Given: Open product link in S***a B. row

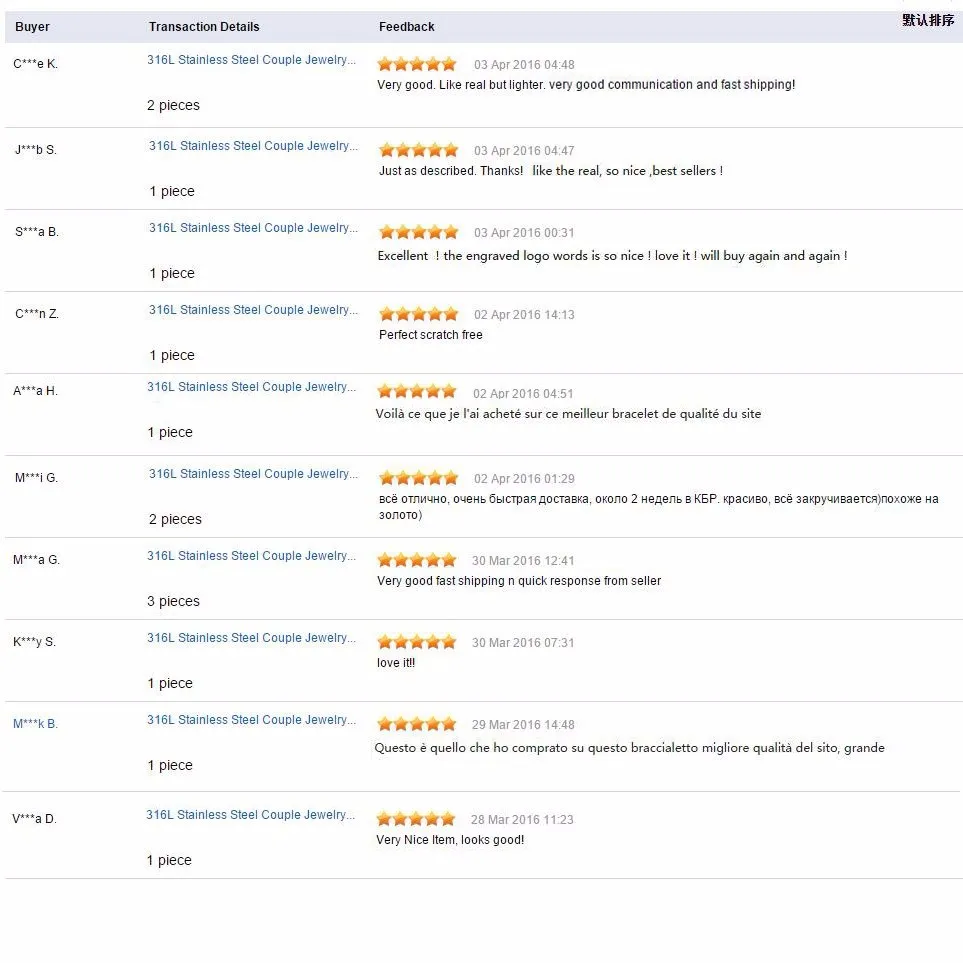Looking at the screenshot, I should coord(252,228).
